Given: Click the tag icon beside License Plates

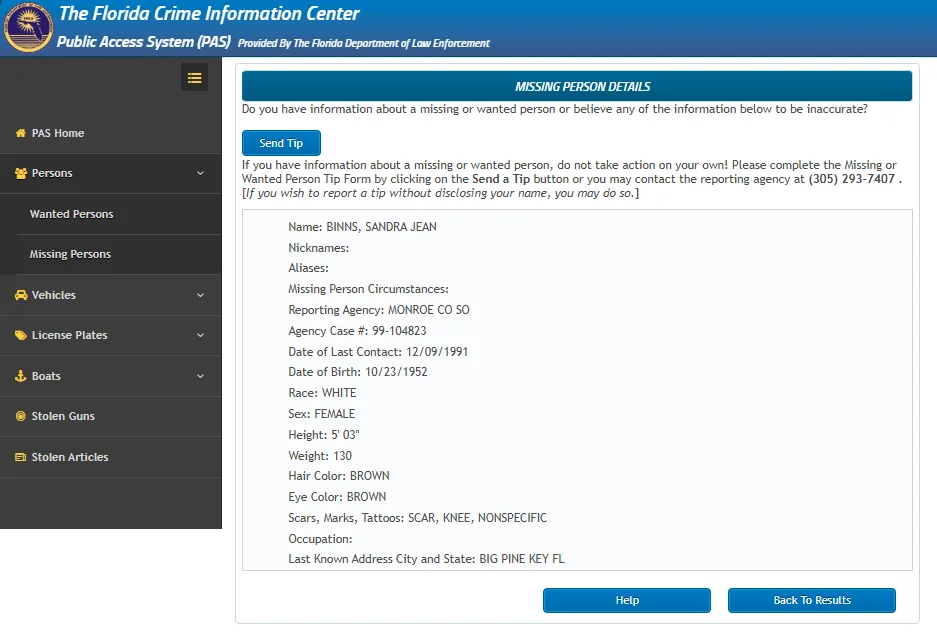Looking at the screenshot, I should click(x=21, y=335).
